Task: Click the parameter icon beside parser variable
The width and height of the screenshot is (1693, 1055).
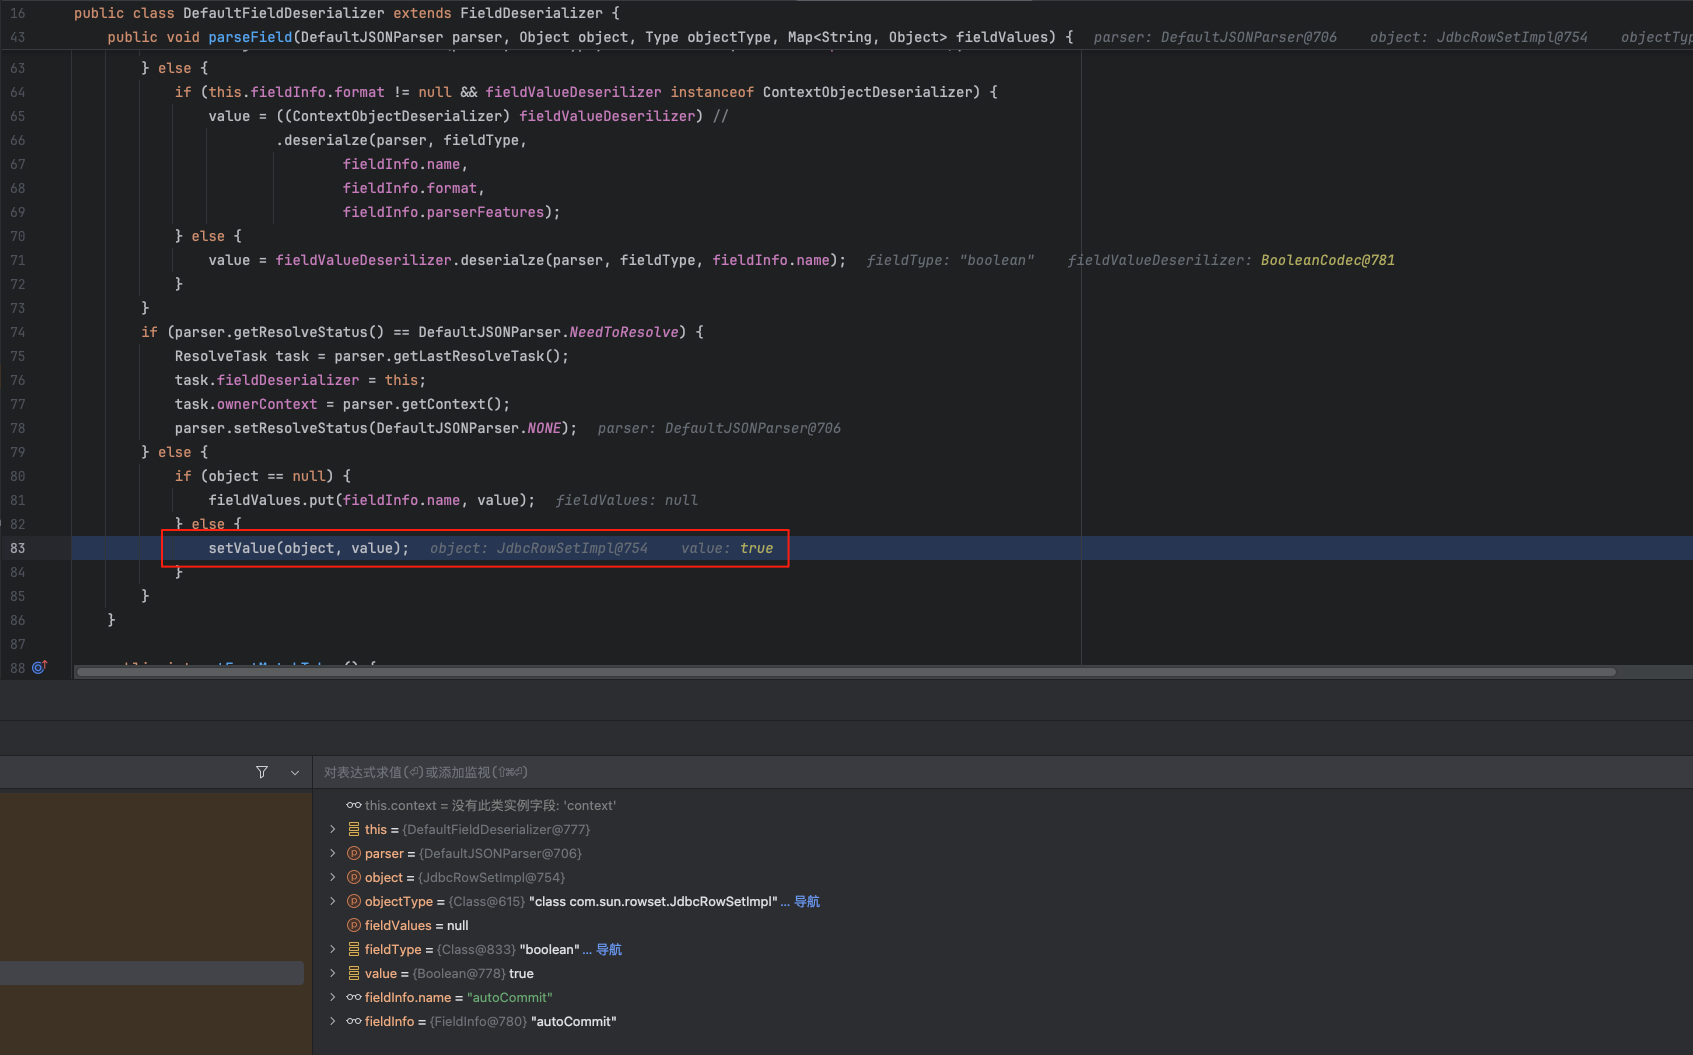Action: 354,853
